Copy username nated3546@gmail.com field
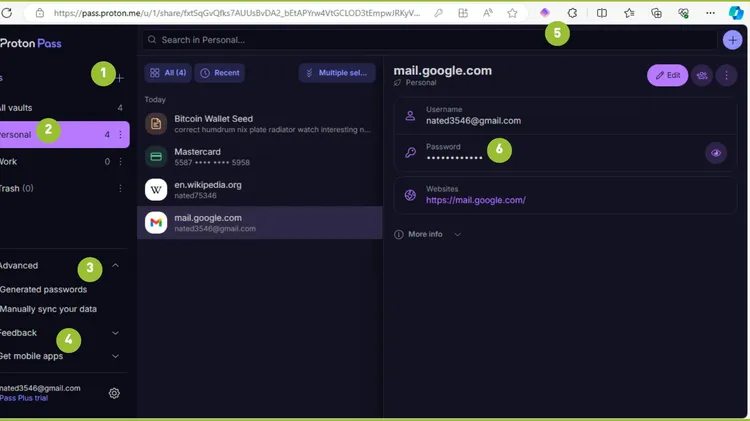The image size is (750, 421). (x=565, y=116)
